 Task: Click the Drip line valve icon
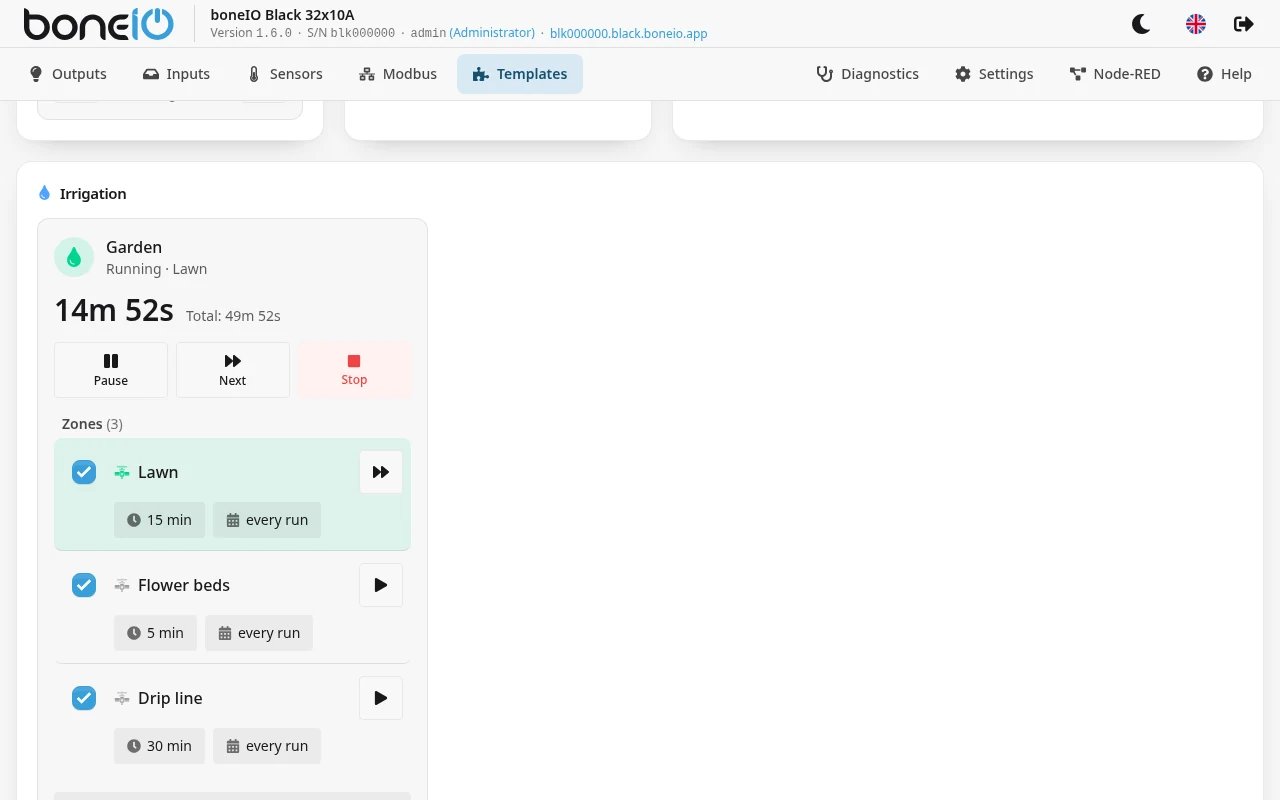click(x=122, y=698)
